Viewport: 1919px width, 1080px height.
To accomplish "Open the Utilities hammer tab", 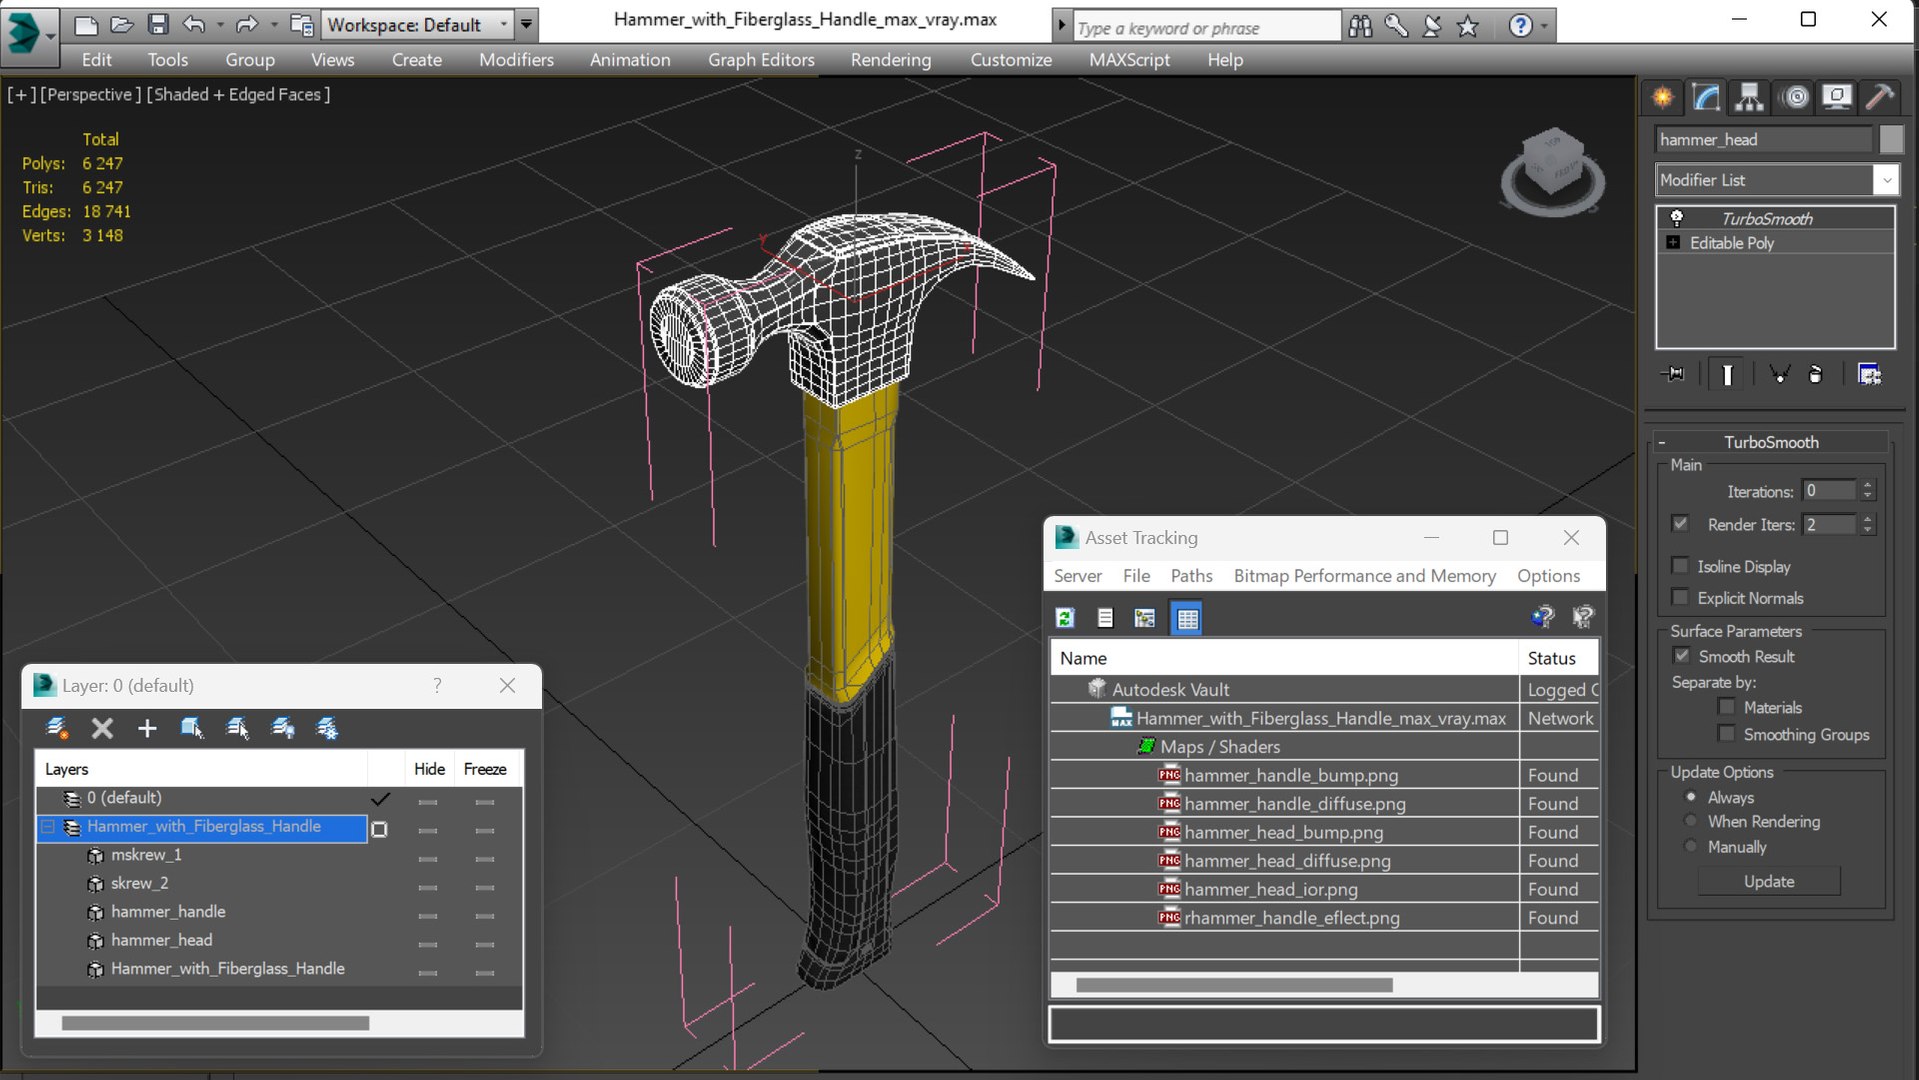I will [x=1880, y=97].
